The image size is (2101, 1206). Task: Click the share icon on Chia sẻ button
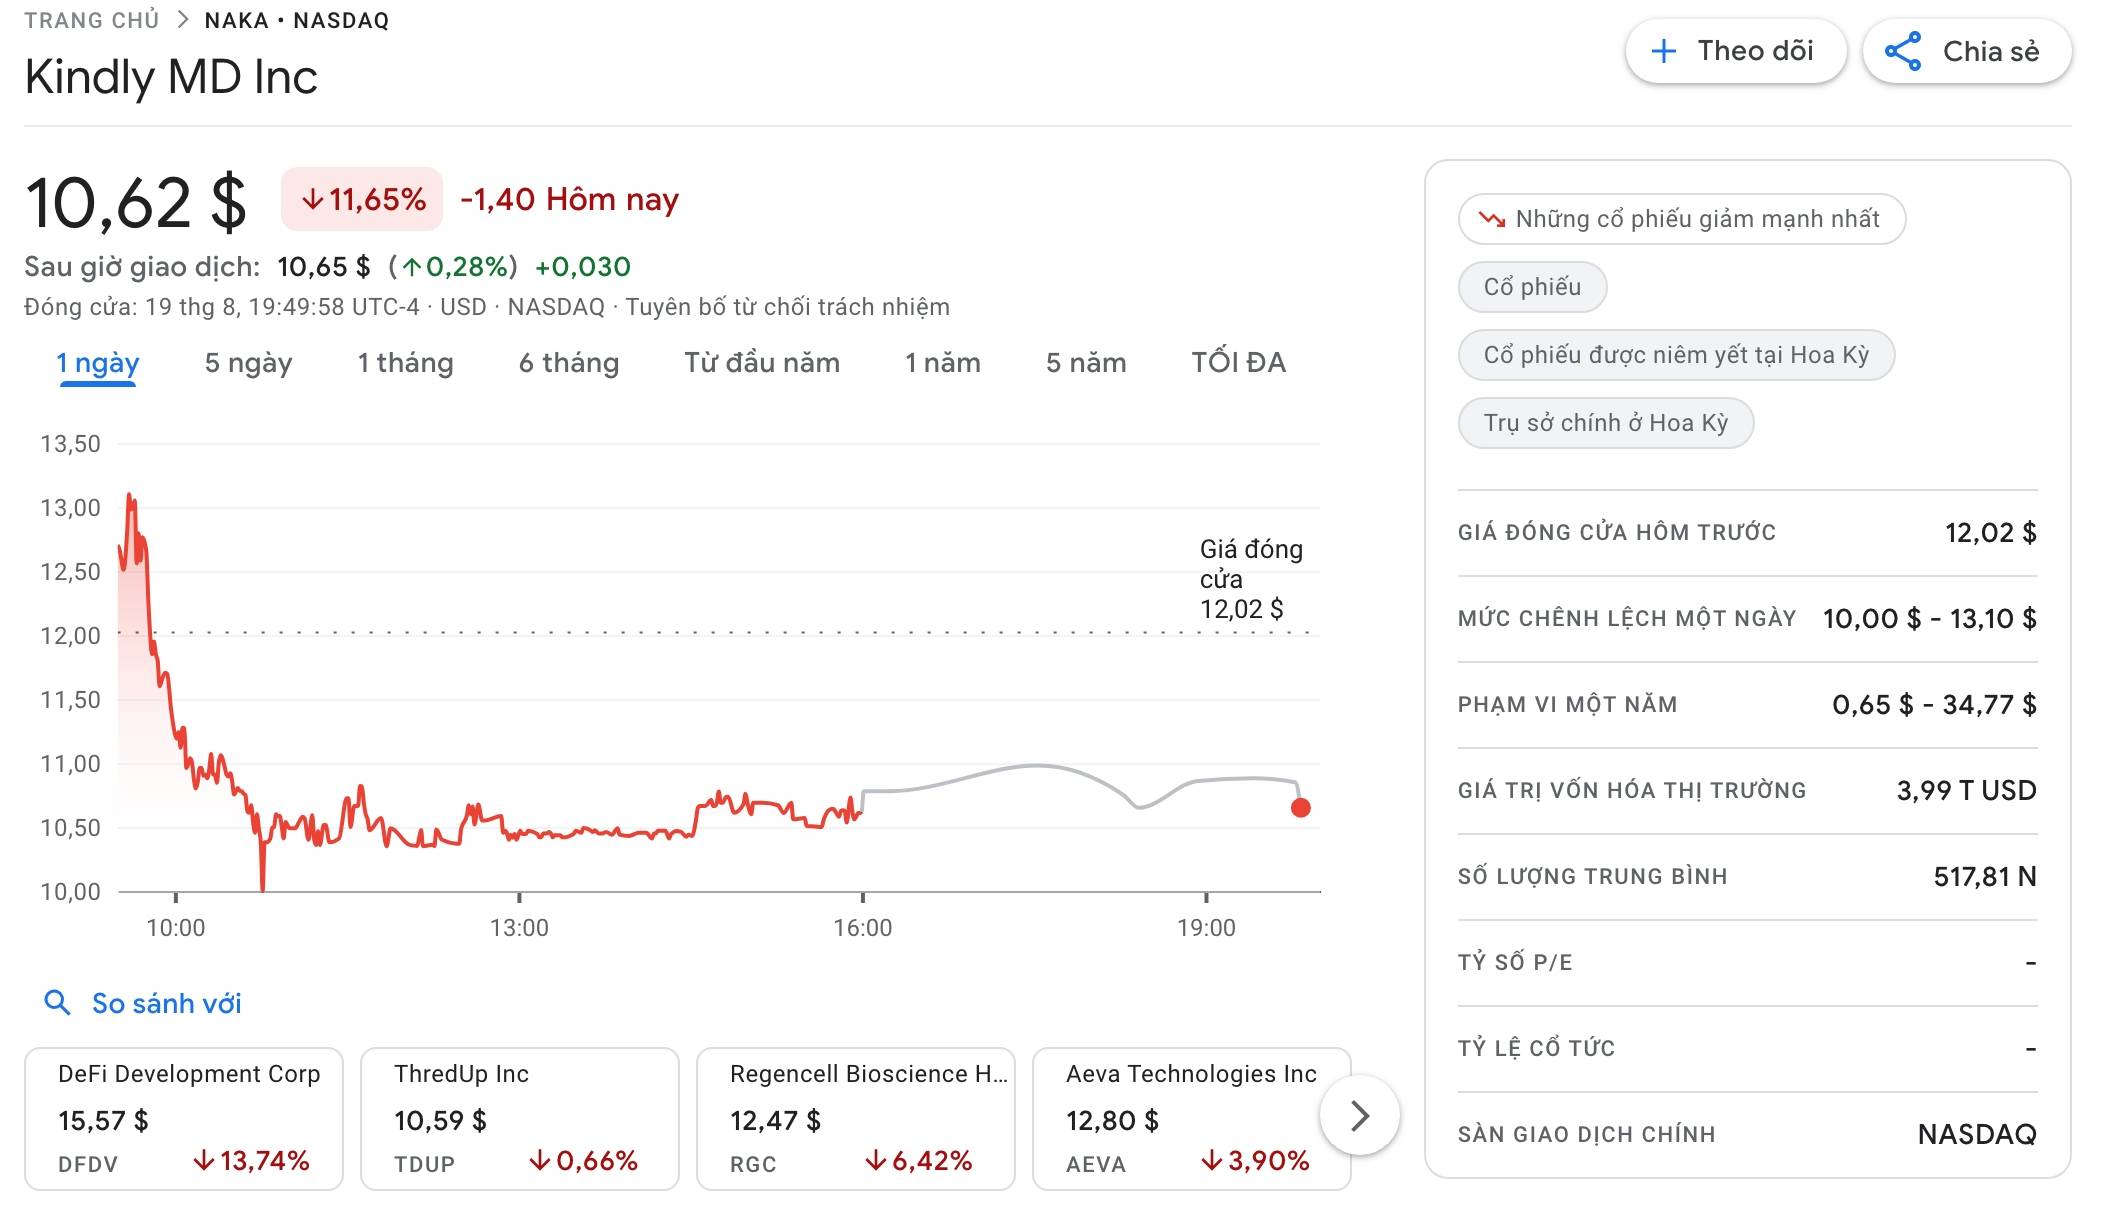[x=1902, y=51]
